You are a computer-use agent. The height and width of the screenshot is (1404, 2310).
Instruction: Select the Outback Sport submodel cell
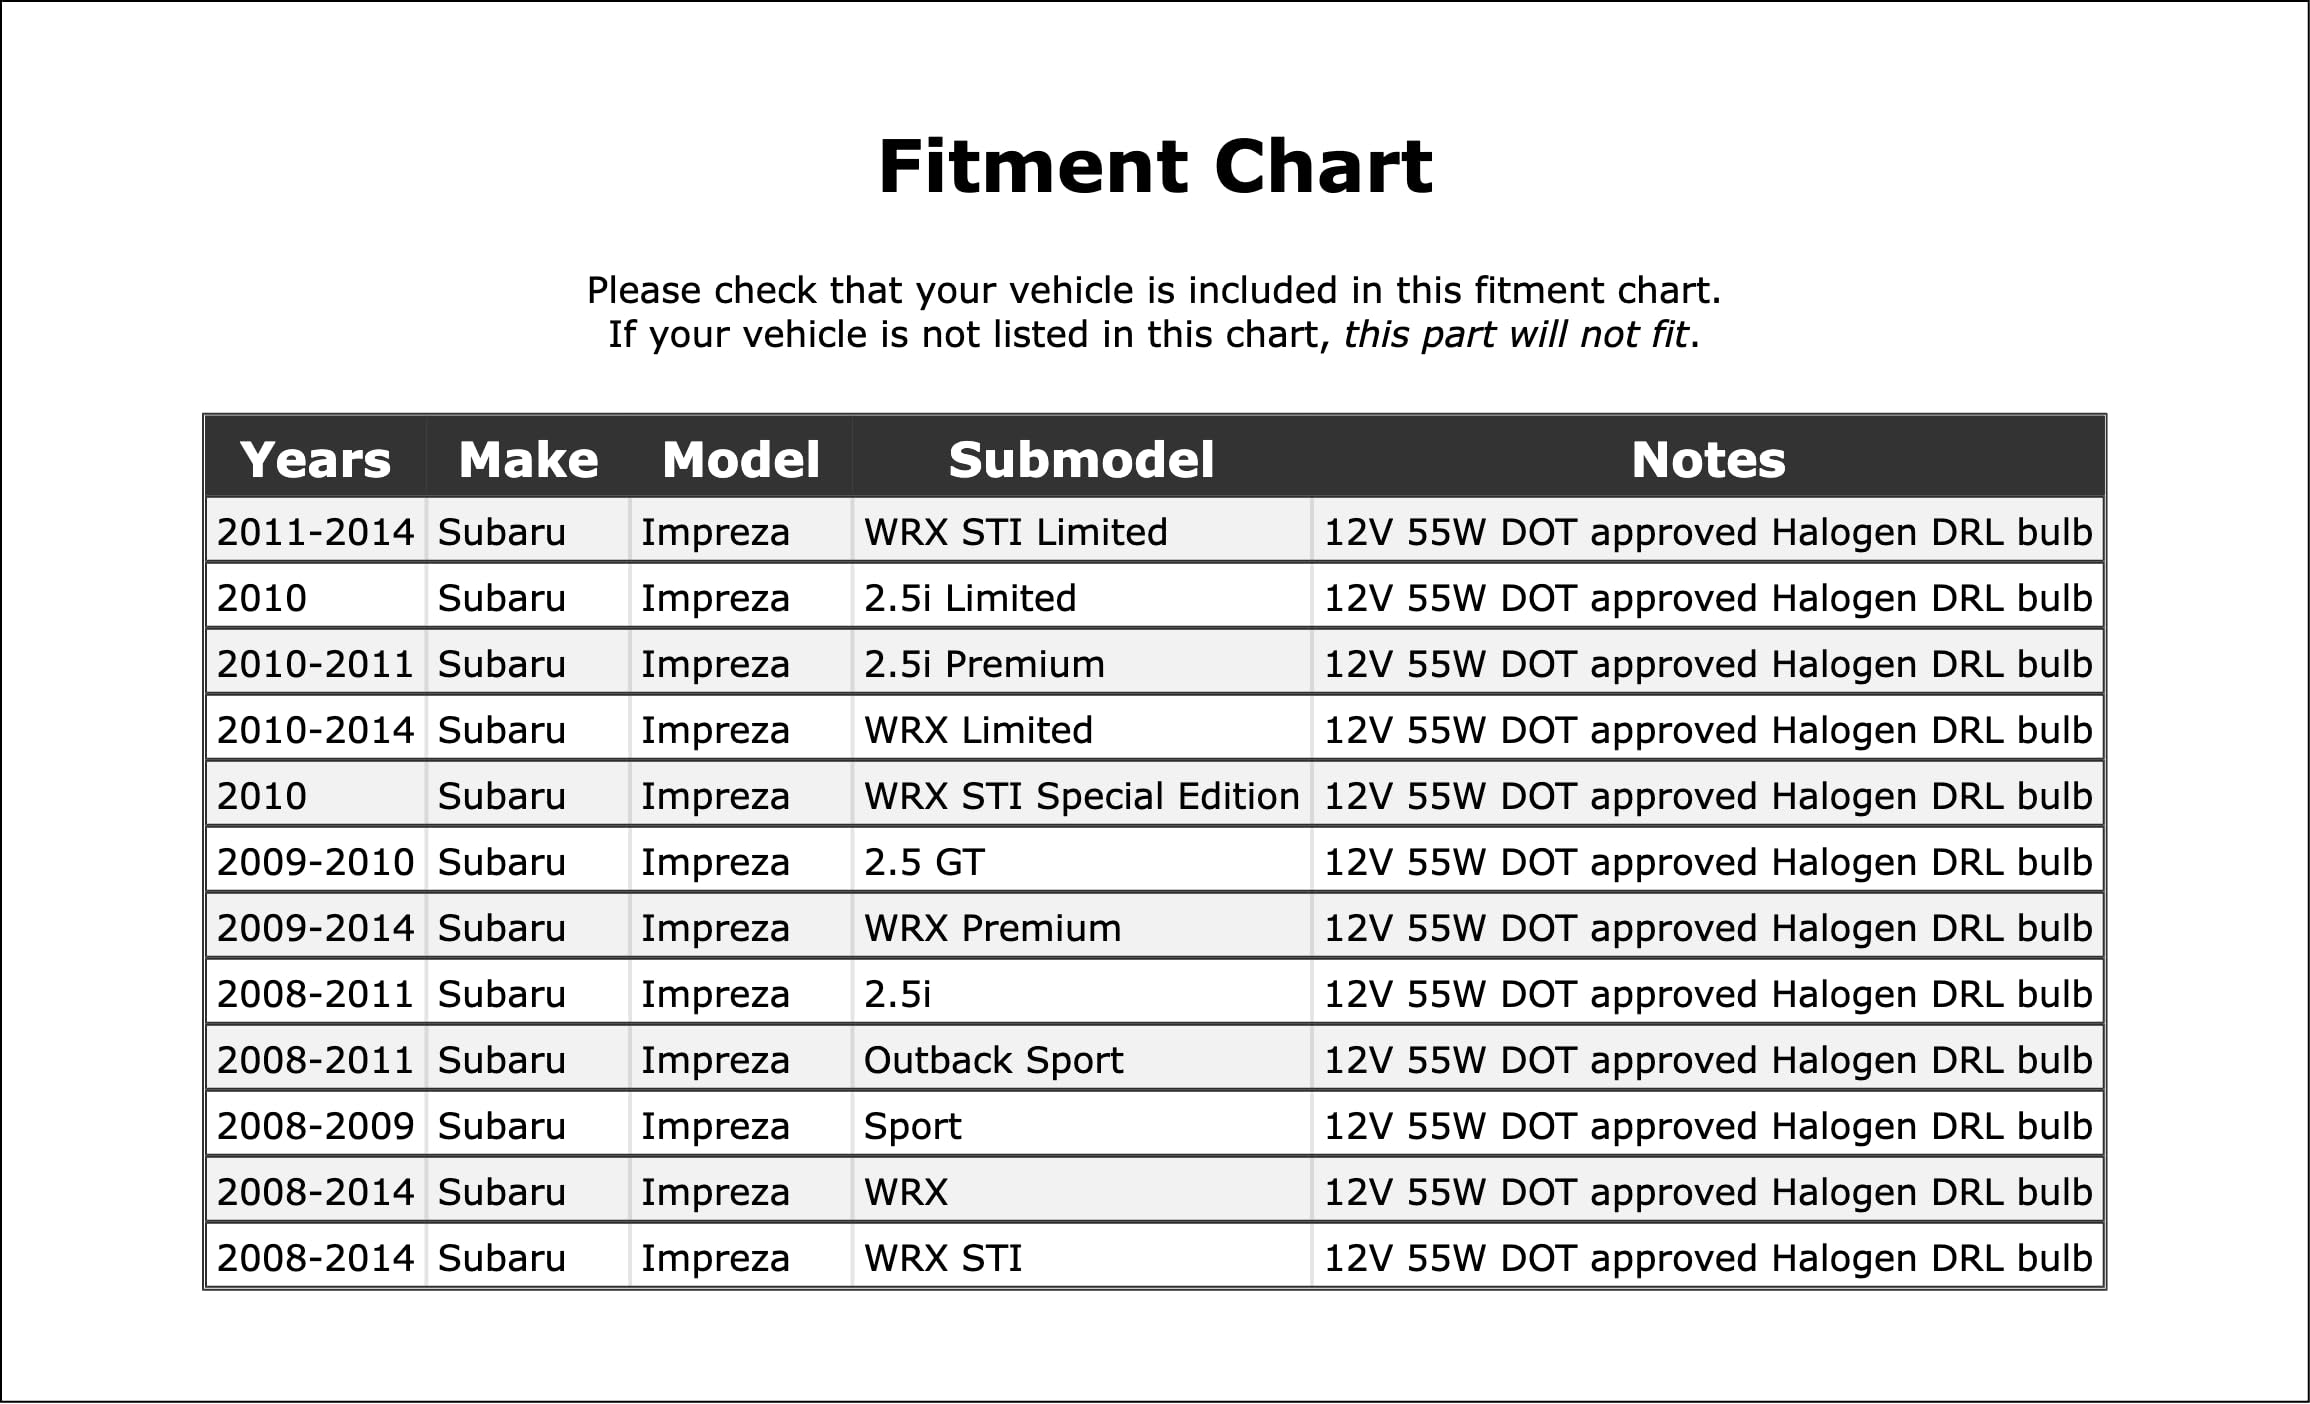pyautogui.click(x=993, y=1060)
